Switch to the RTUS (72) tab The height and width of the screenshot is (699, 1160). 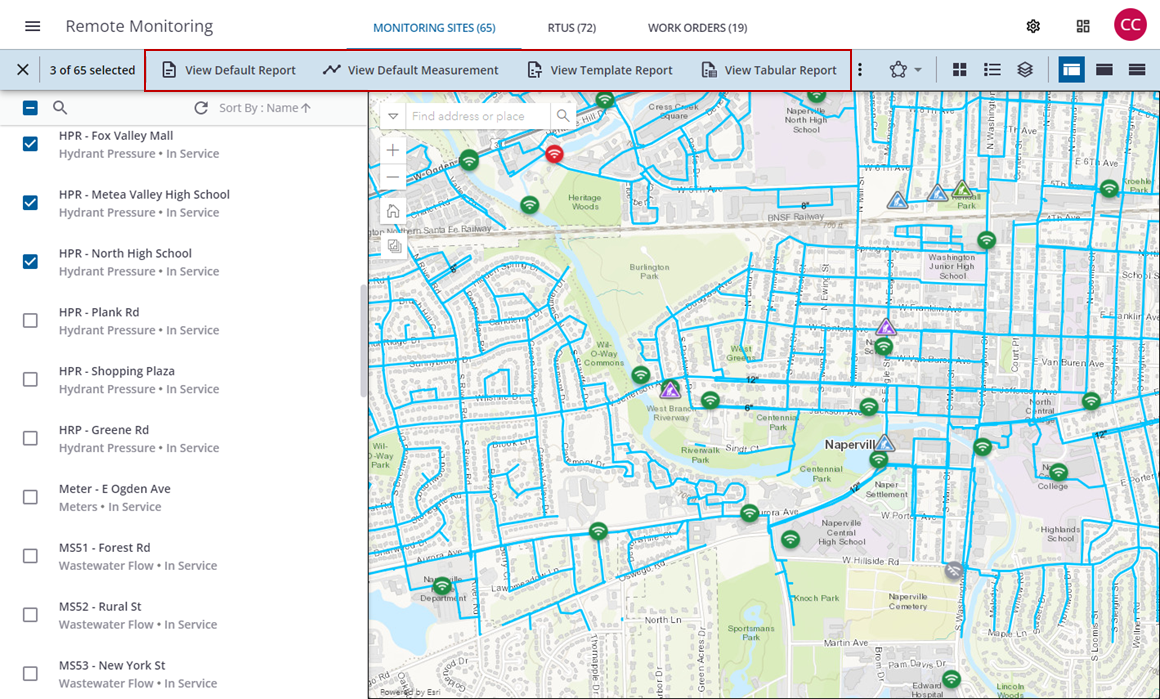coord(571,28)
